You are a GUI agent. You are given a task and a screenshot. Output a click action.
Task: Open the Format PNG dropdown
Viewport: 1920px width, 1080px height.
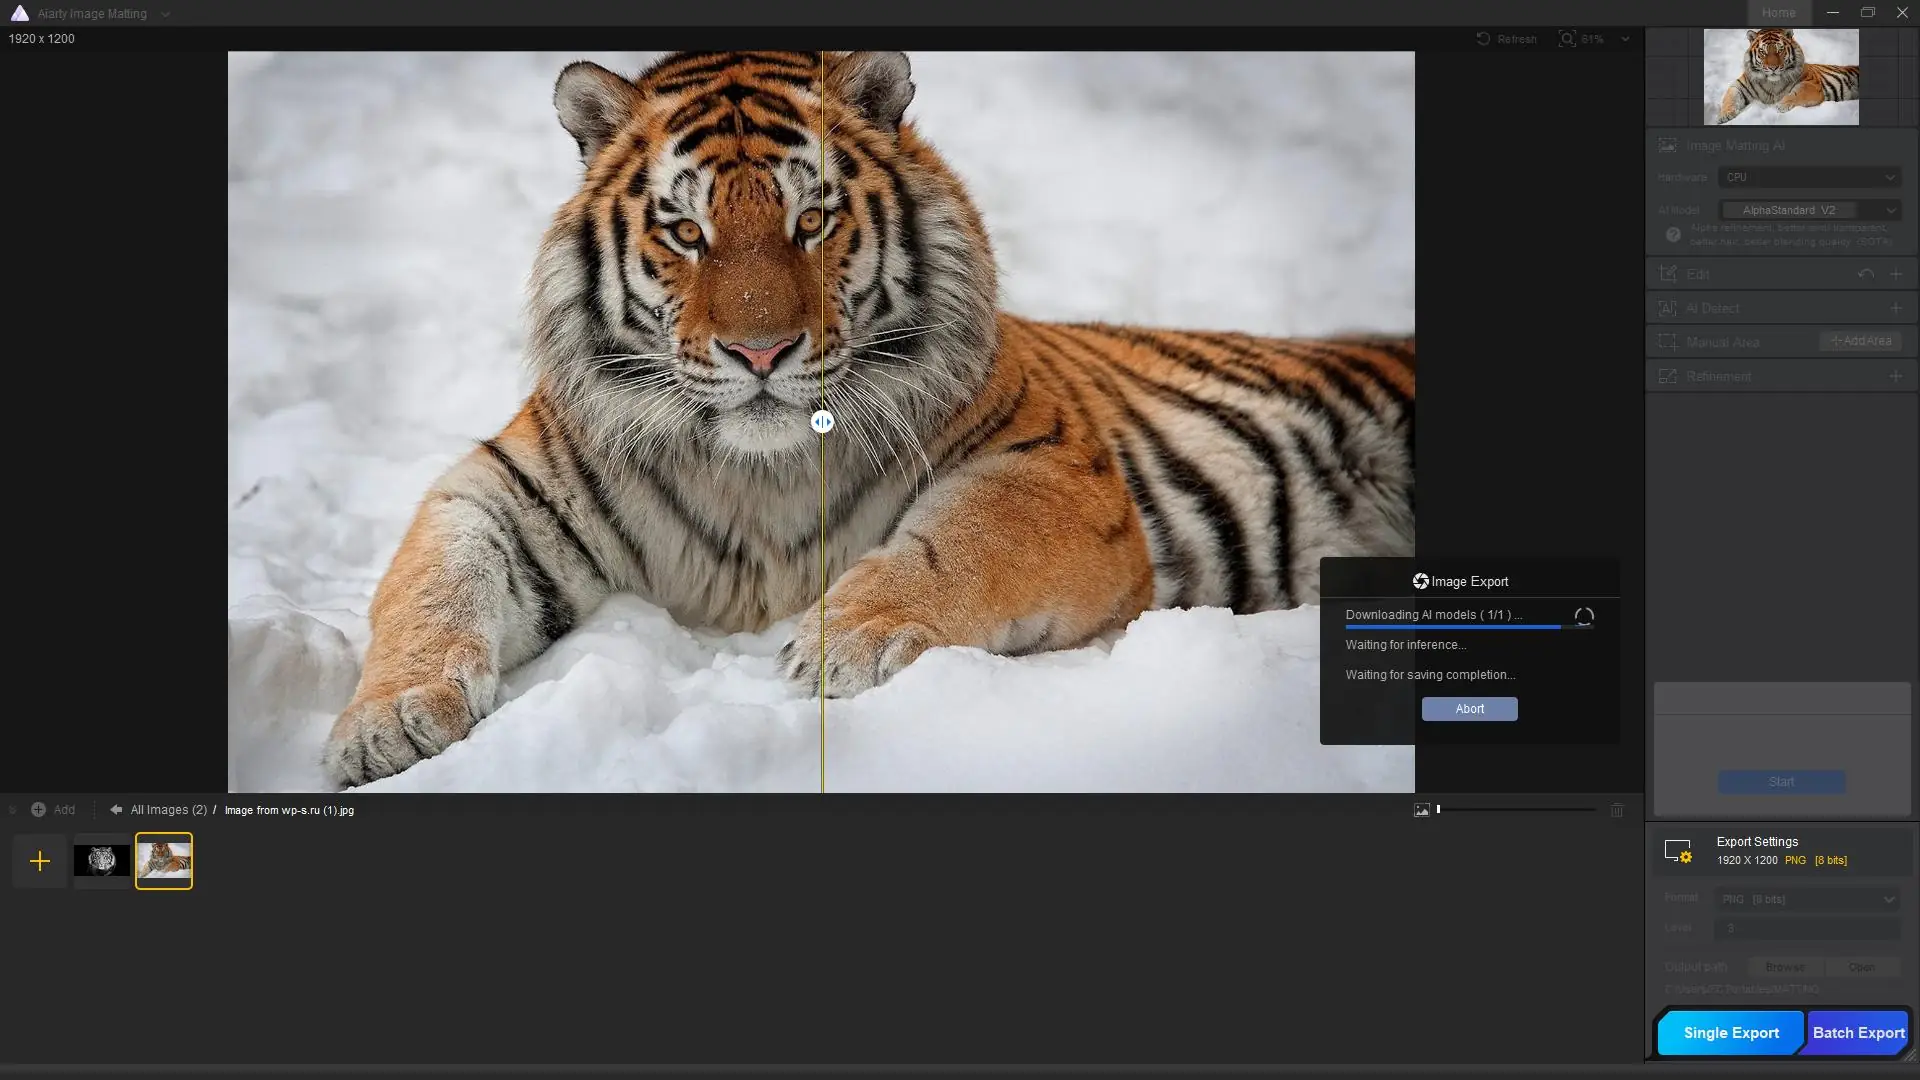[x=1806, y=899]
